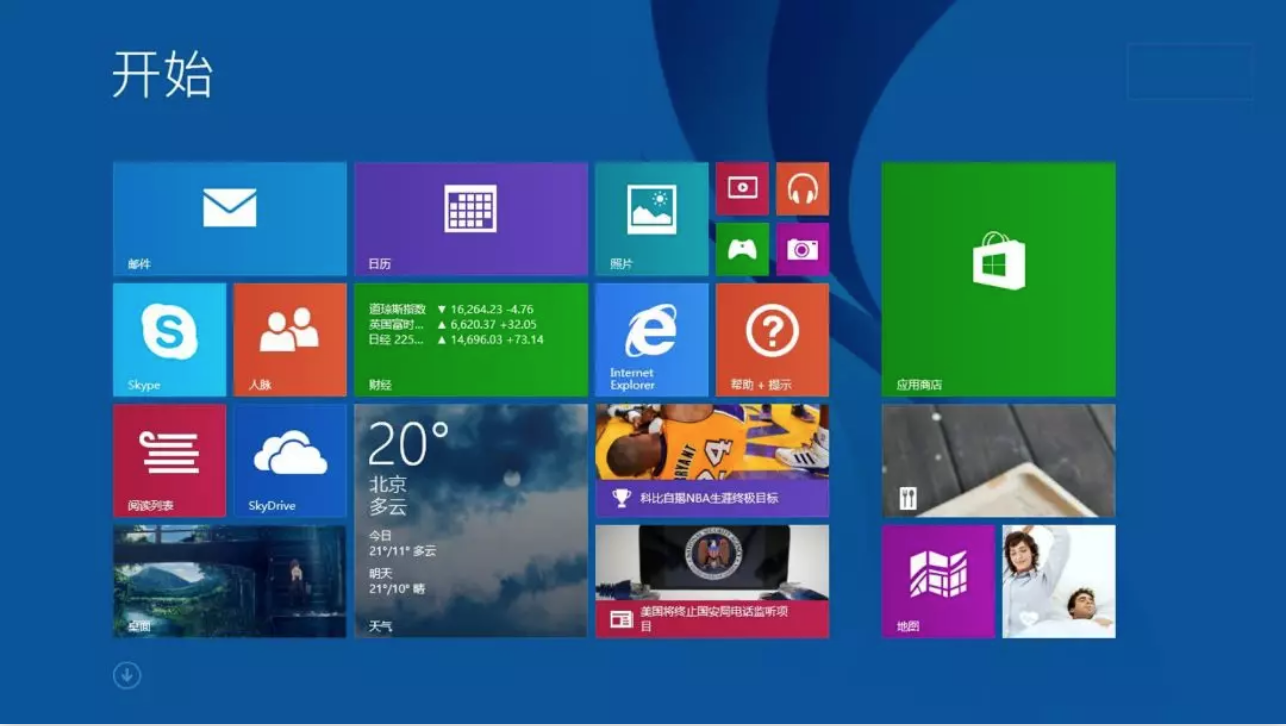Open the People (人脉) tile
The height and width of the screenshot is (726, 1286).
pyautogui.click(x=290, y=340)
